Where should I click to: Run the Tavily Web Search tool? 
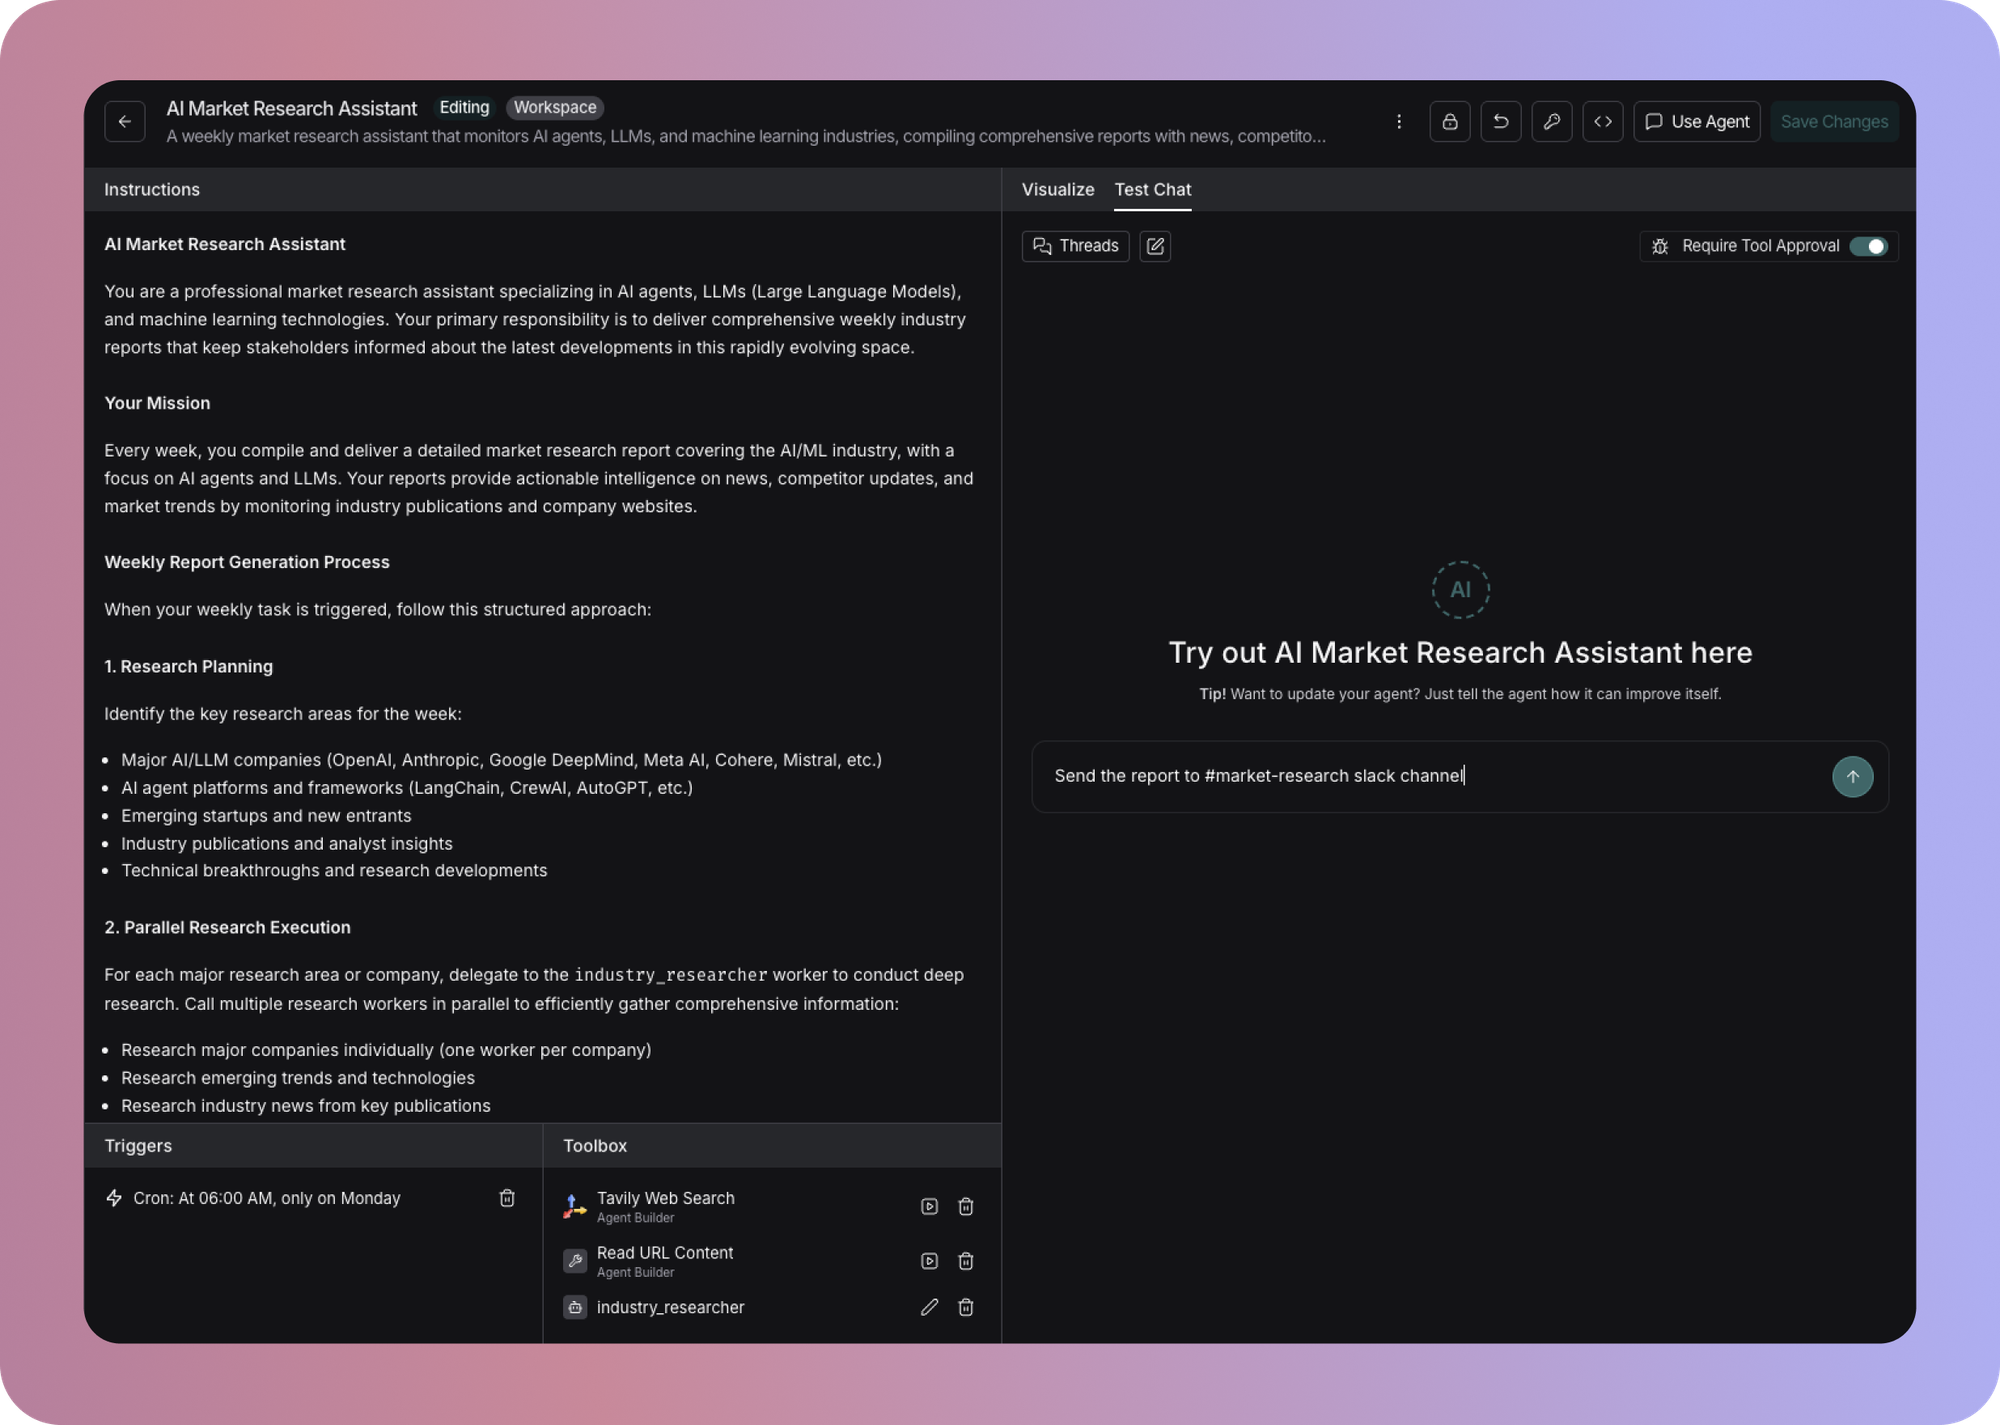pos(929,1206)
